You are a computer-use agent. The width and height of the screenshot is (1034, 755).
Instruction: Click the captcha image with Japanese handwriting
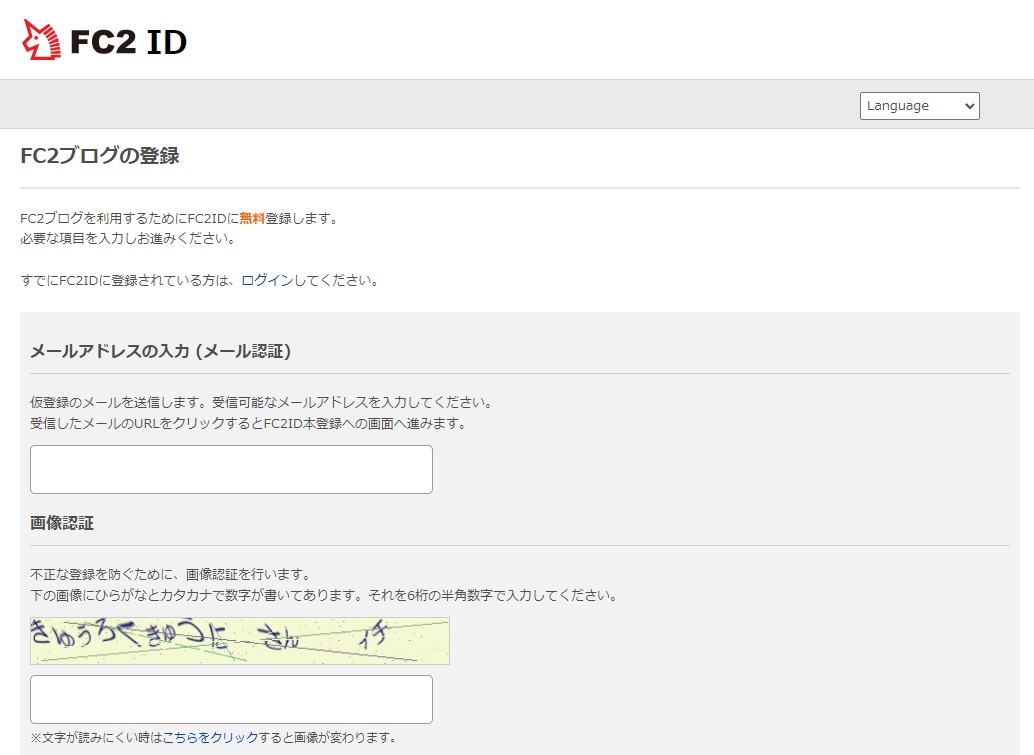[240, 641]
